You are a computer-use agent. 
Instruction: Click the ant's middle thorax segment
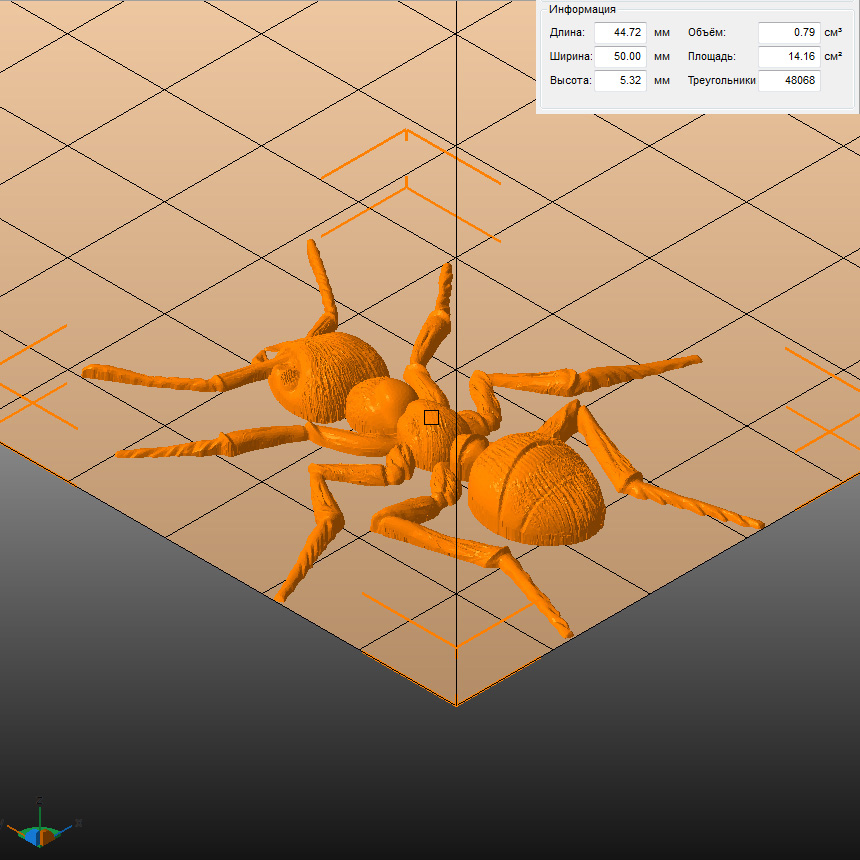pyautogui.click(x=380, y=405)
